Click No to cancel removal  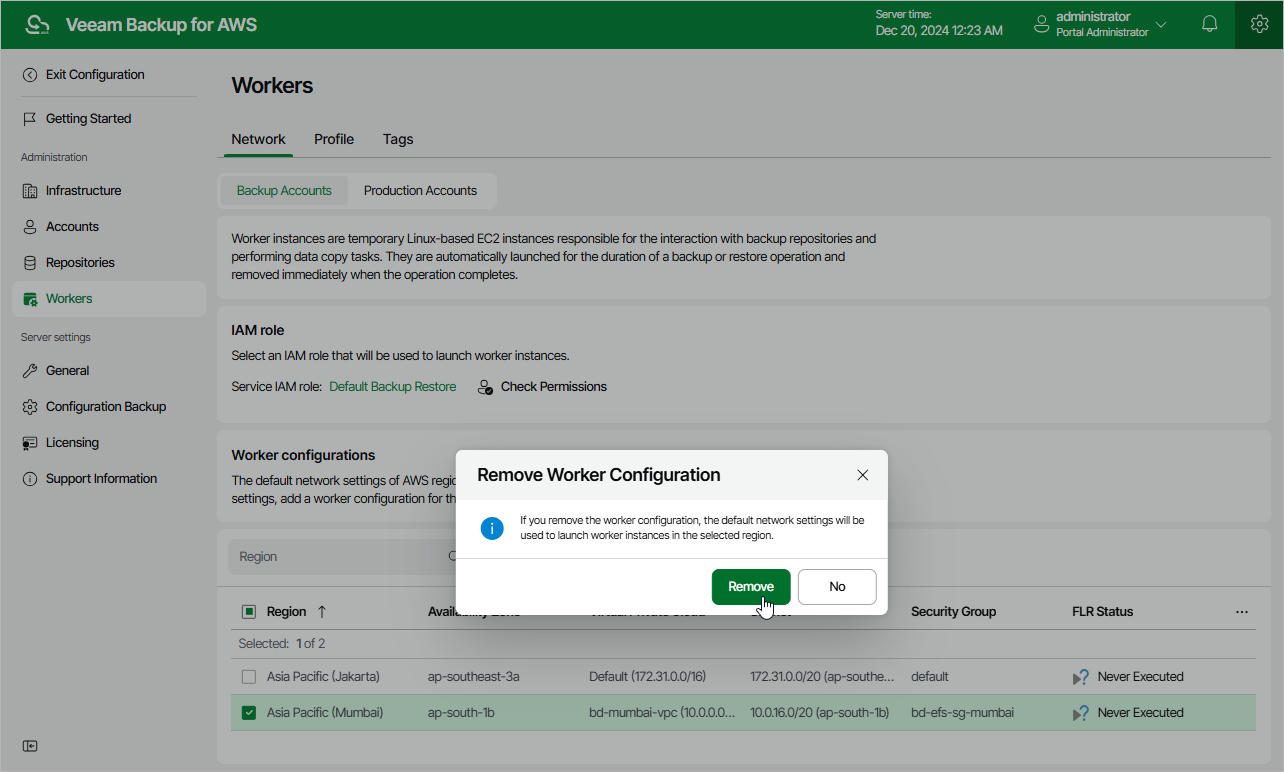pyautogui.click(x=837, y=587)
